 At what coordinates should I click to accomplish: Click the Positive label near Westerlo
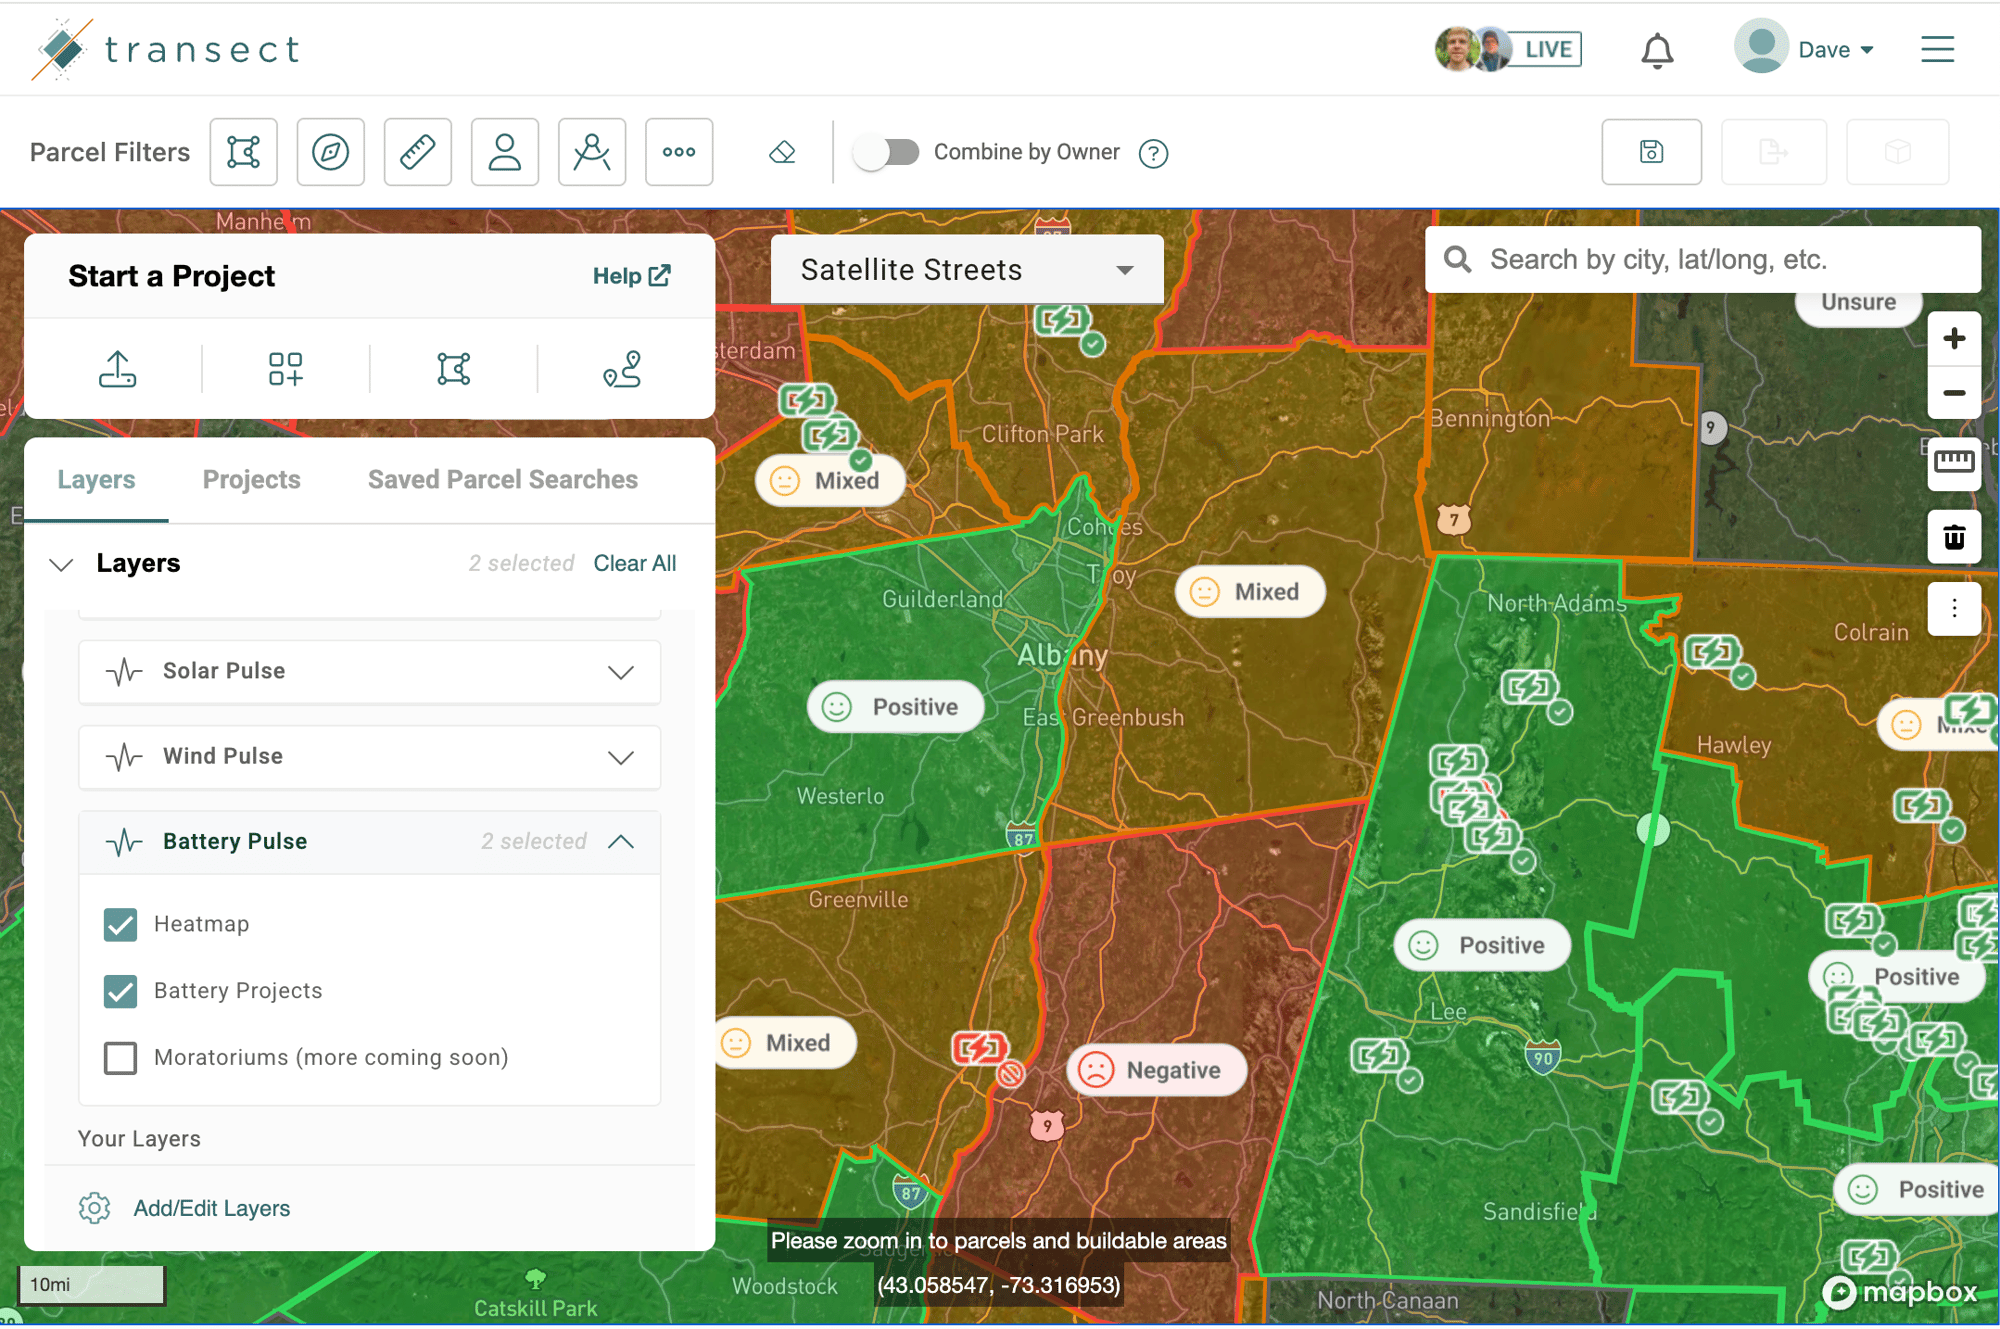point(895,707)
